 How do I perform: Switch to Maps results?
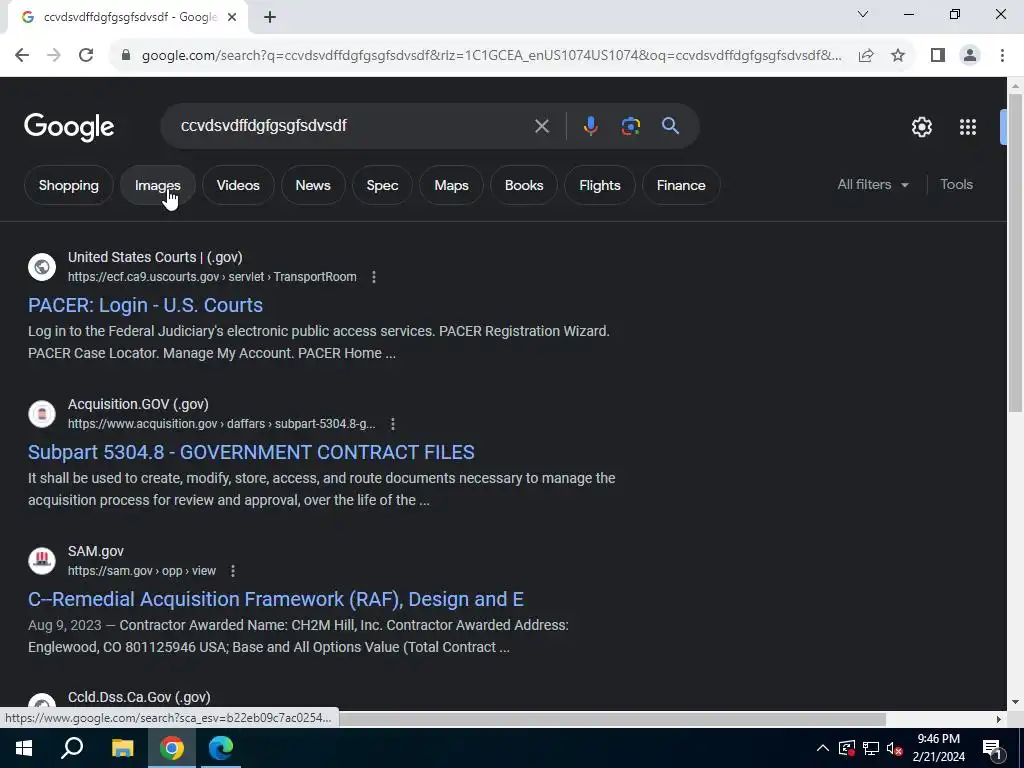coord(451,185)
